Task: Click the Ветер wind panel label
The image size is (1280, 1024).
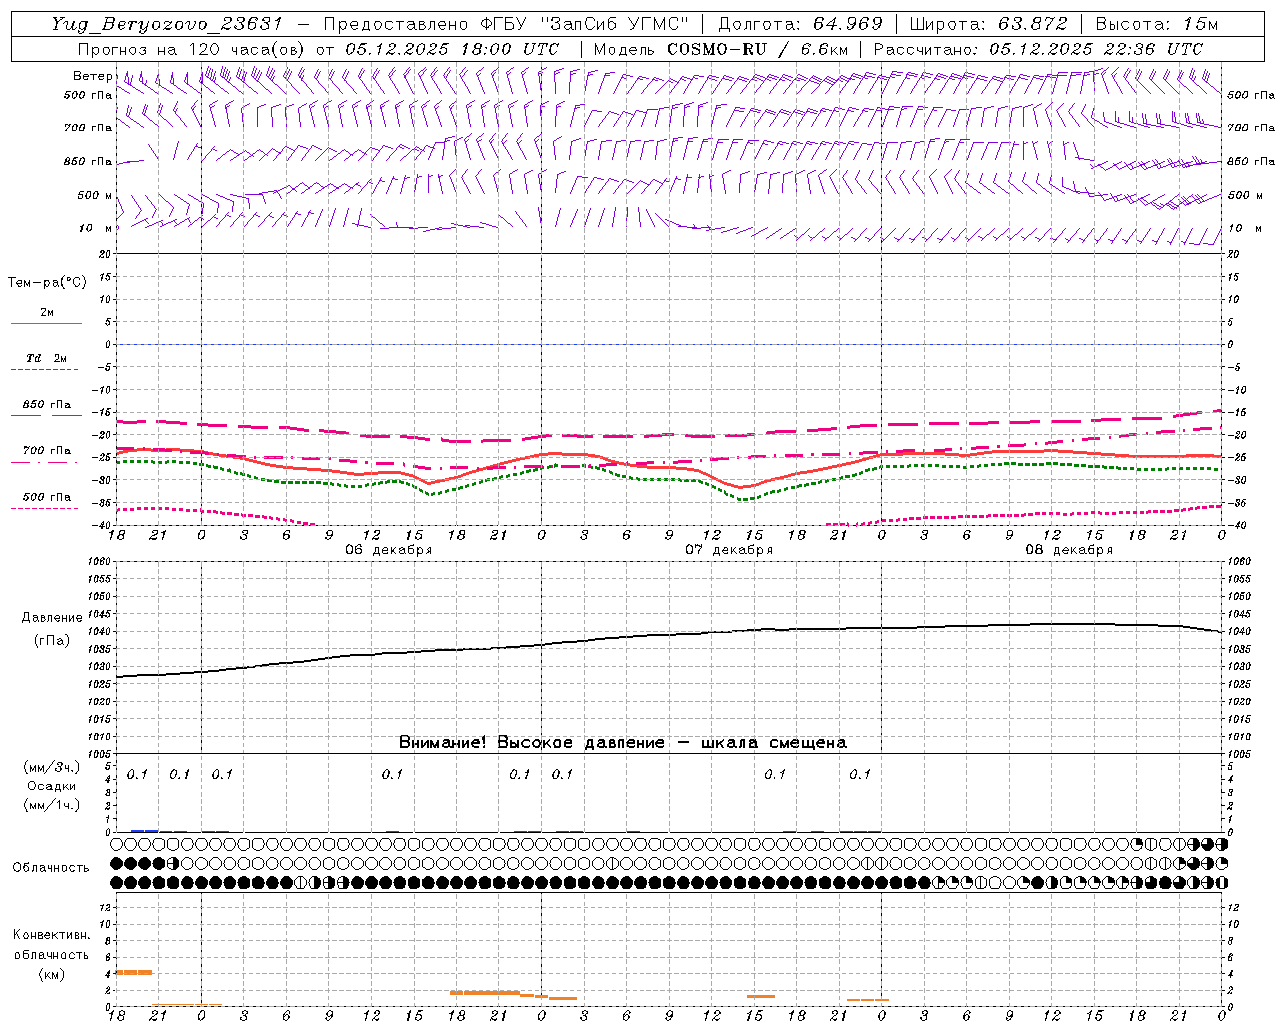Action: coord(93,76)
